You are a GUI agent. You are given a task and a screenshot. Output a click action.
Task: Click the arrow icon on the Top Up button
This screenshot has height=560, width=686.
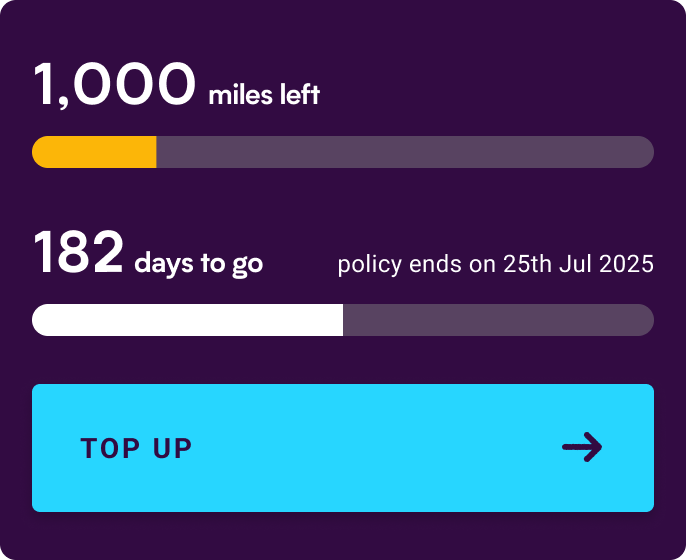coord(582,447)
